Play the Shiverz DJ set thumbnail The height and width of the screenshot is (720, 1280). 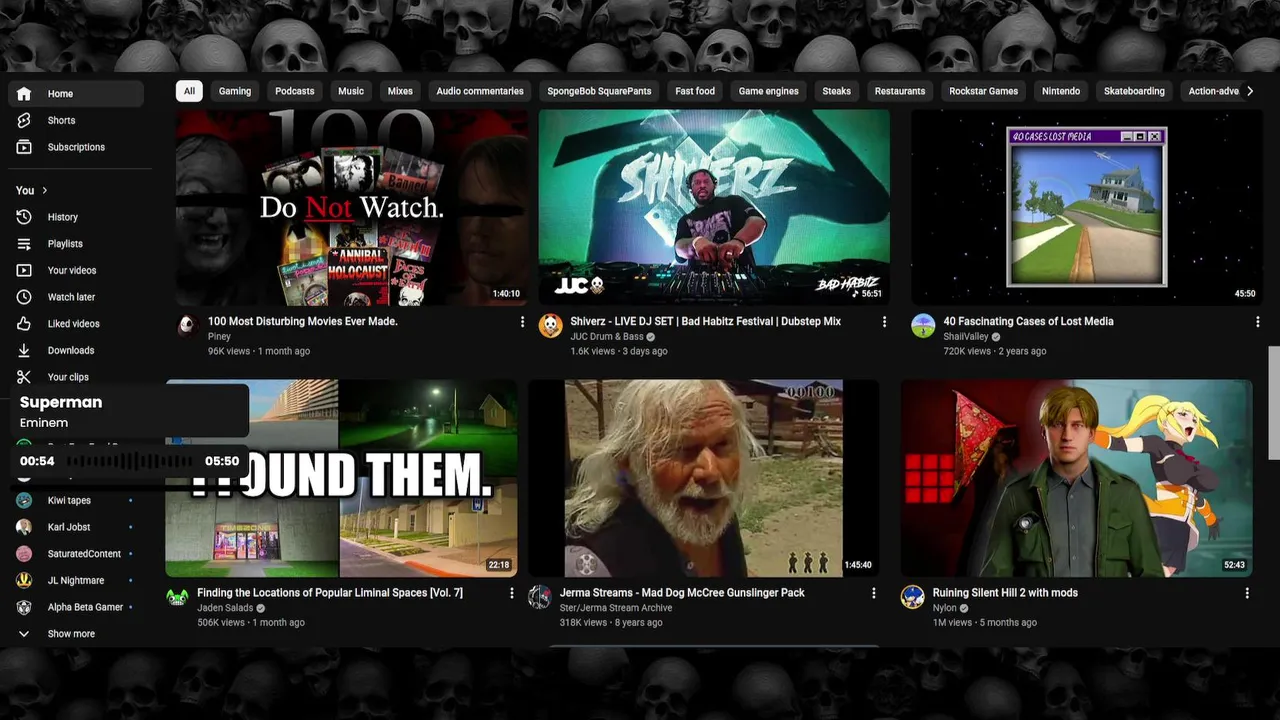(714, 207)
